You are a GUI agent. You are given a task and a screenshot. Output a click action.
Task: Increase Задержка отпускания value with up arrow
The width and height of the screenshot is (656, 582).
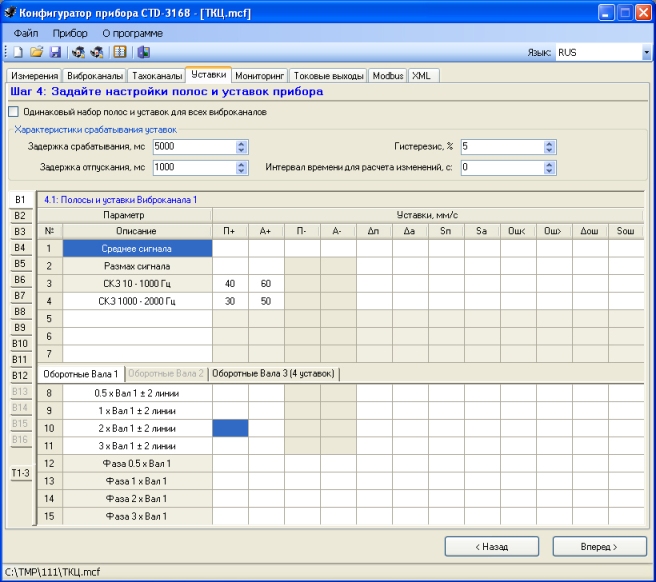(241, 163)
